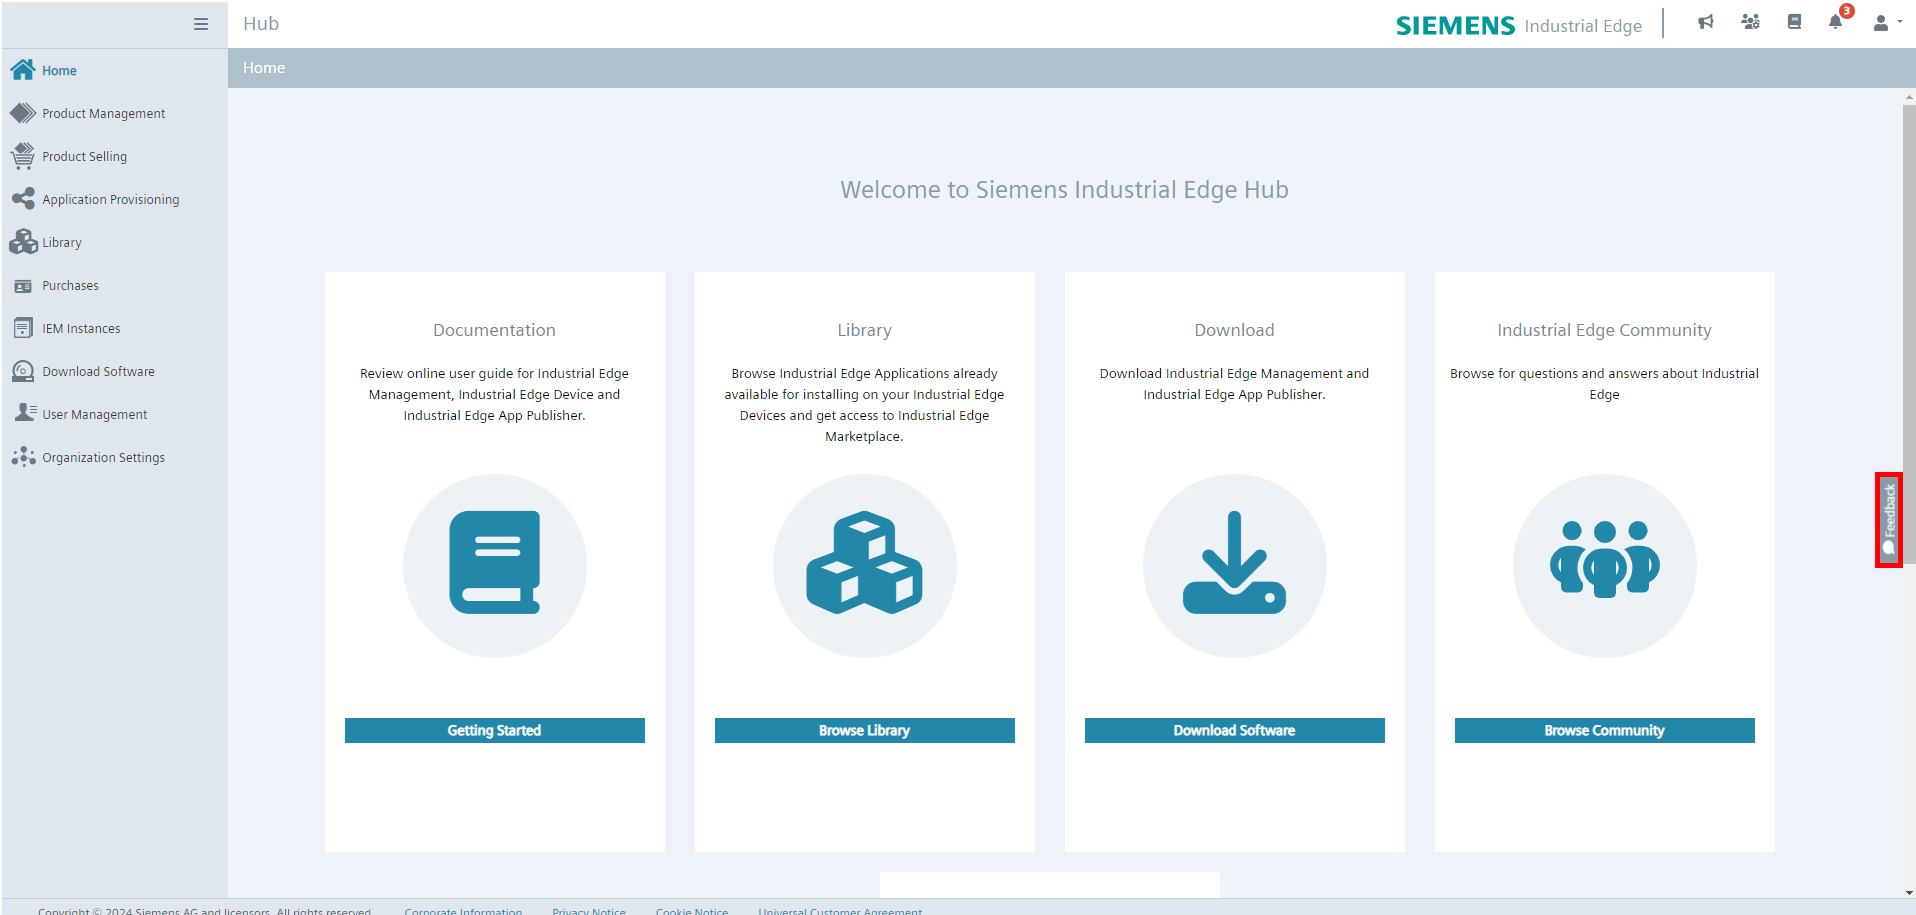Open the Feedback side tab

coord(1888,520)
